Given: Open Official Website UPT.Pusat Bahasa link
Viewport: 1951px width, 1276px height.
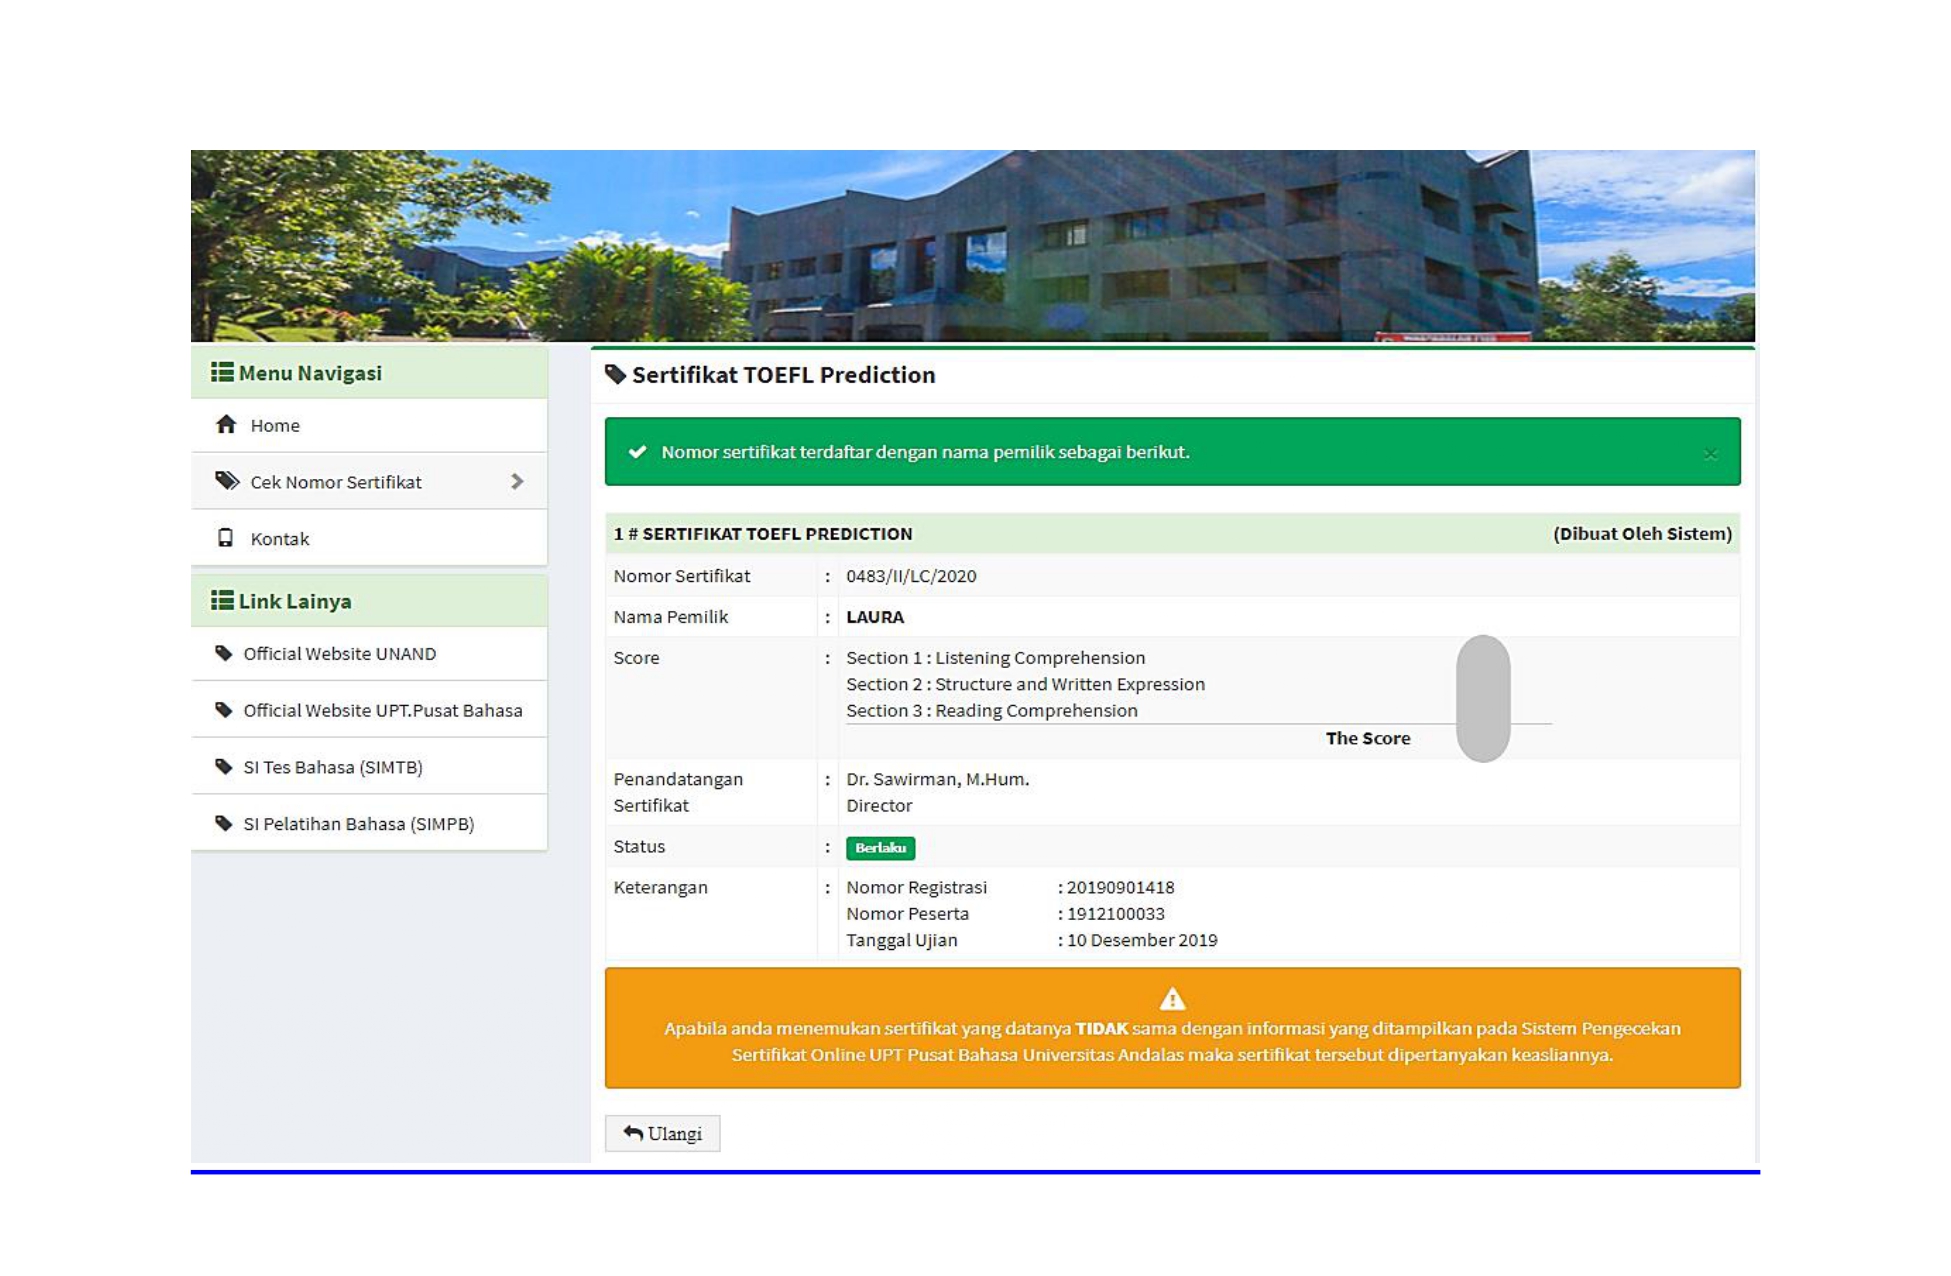Looking at the screenshot, I should [369, 710].
